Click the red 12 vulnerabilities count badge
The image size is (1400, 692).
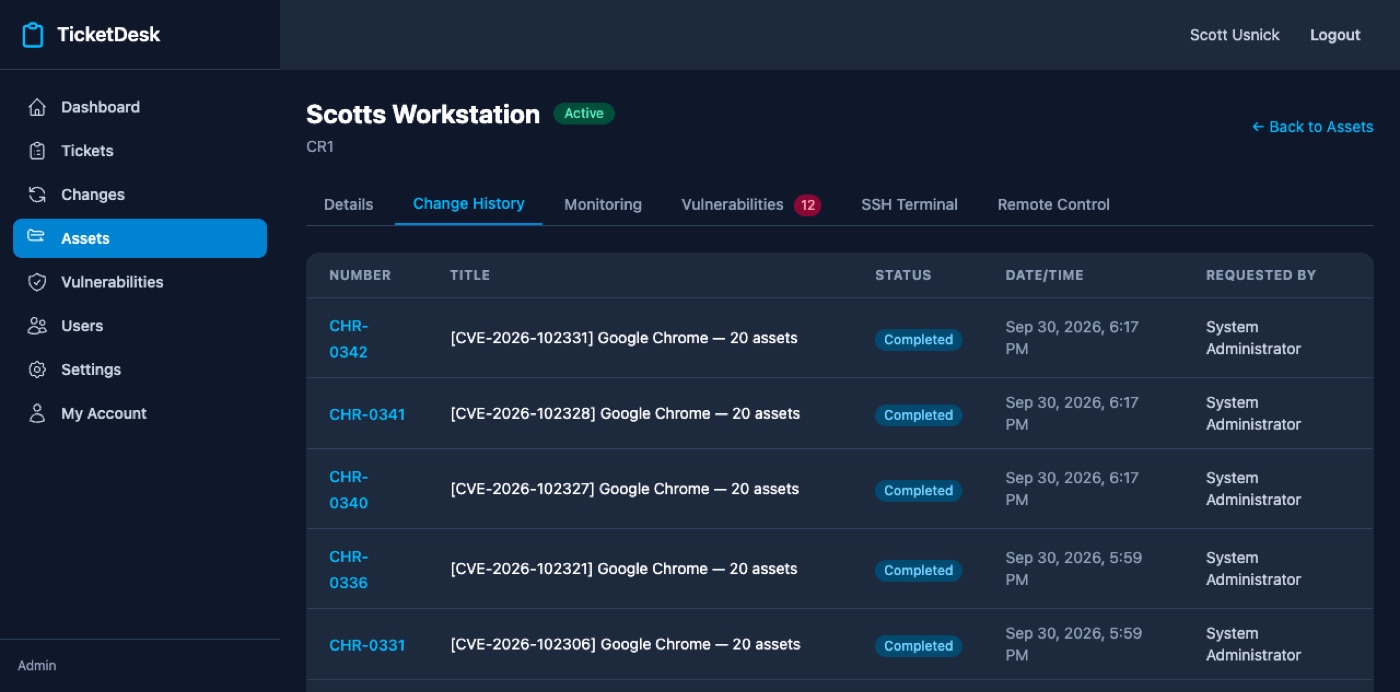click(x=807, y=205)
